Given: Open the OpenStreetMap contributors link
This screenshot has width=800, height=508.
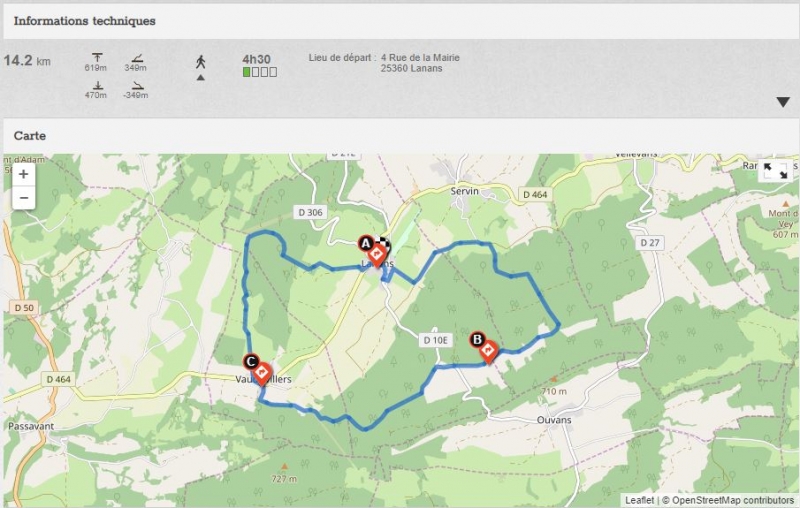Looking at the screenshot, I should [733, 500].
